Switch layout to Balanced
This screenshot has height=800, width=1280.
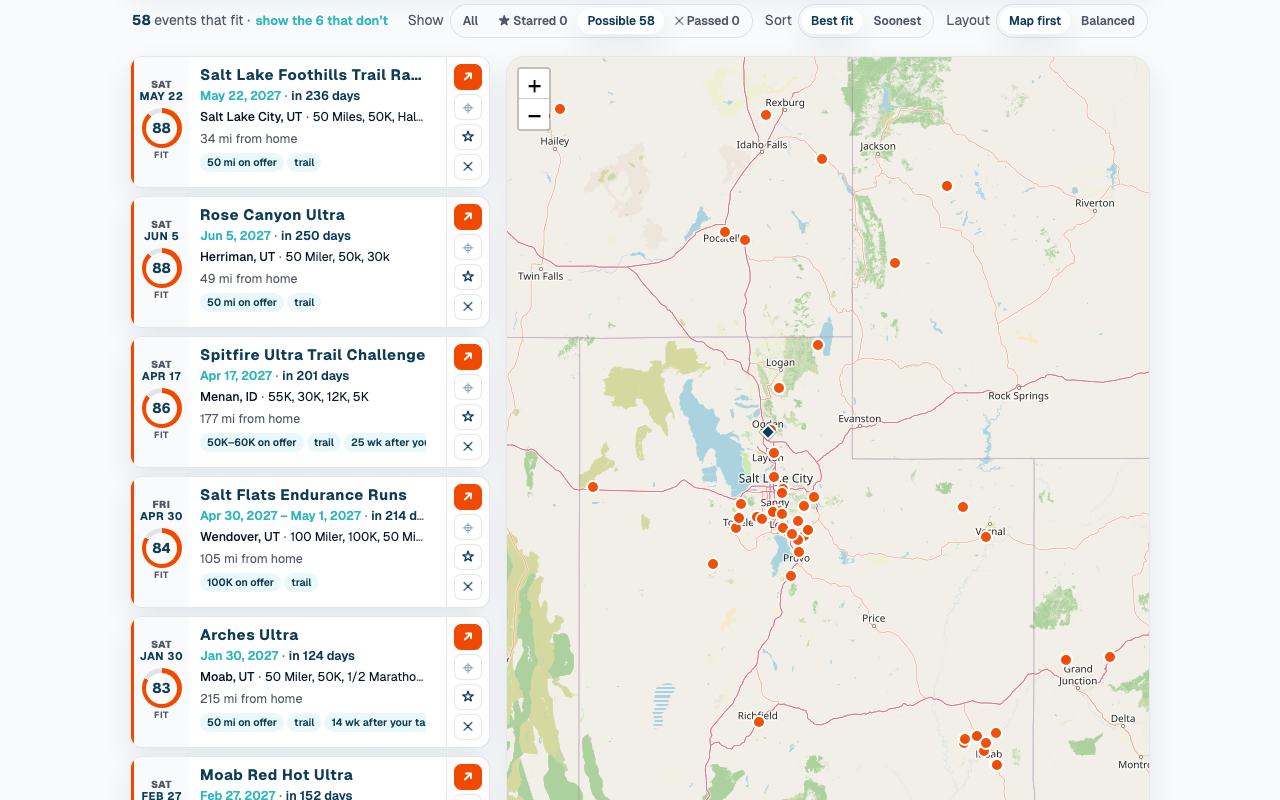[x=1108, y=21]
